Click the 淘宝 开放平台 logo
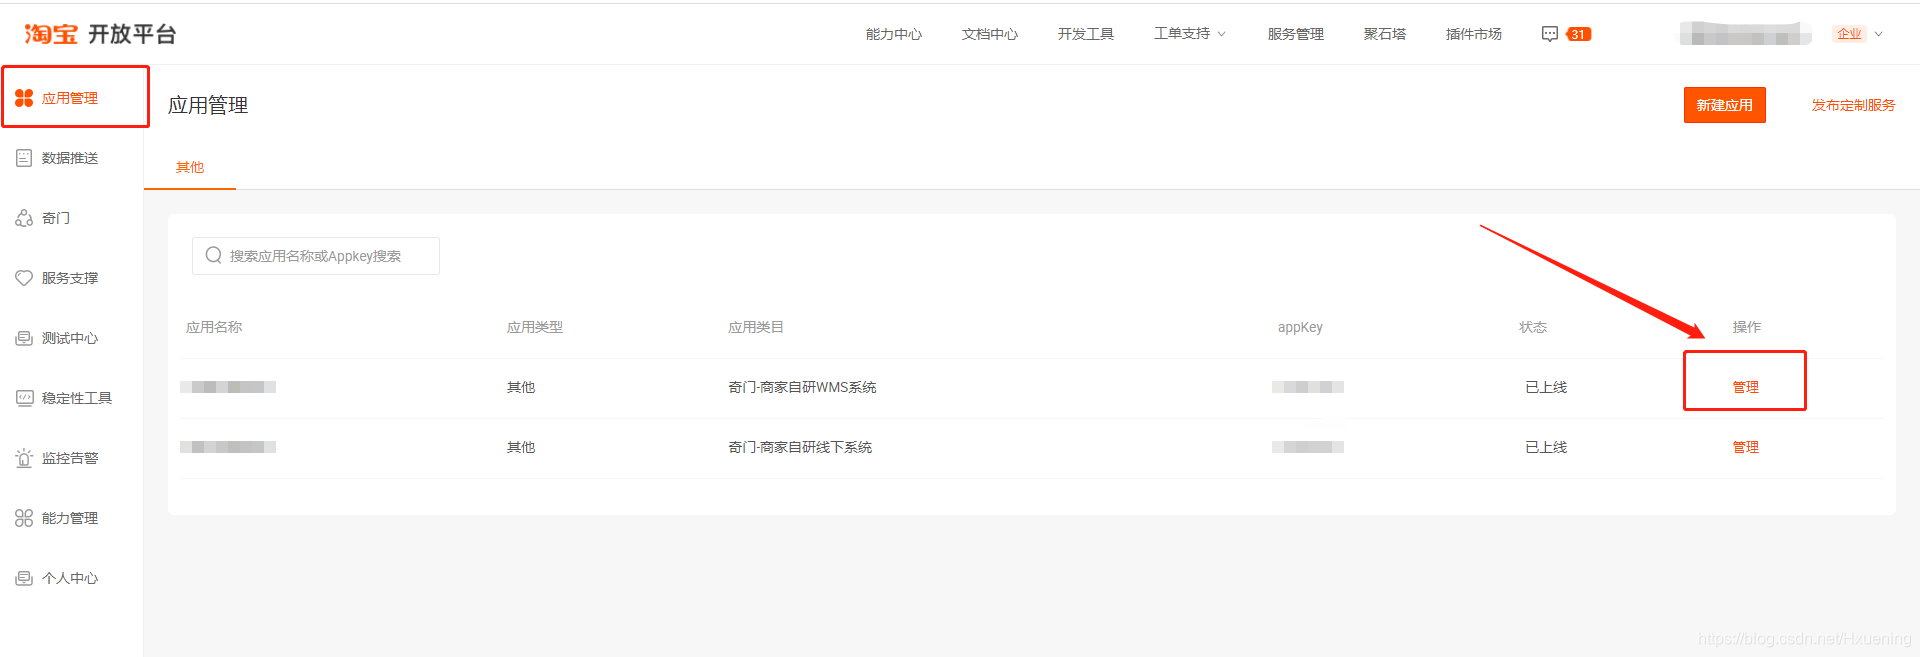Image resolution: width=1920 pixels, height=657 pixels. click(100, 34)
